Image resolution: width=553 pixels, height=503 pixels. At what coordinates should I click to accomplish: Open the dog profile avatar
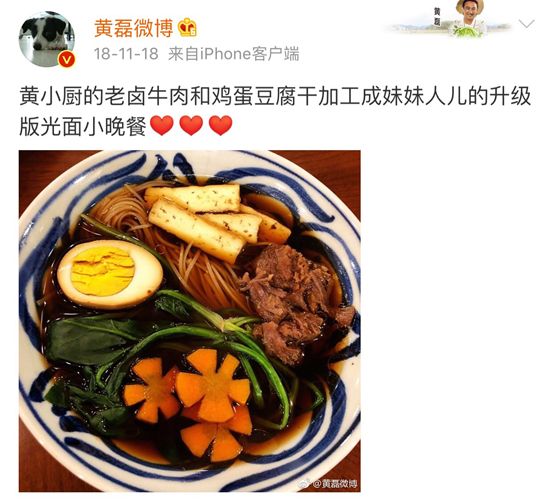47,39
